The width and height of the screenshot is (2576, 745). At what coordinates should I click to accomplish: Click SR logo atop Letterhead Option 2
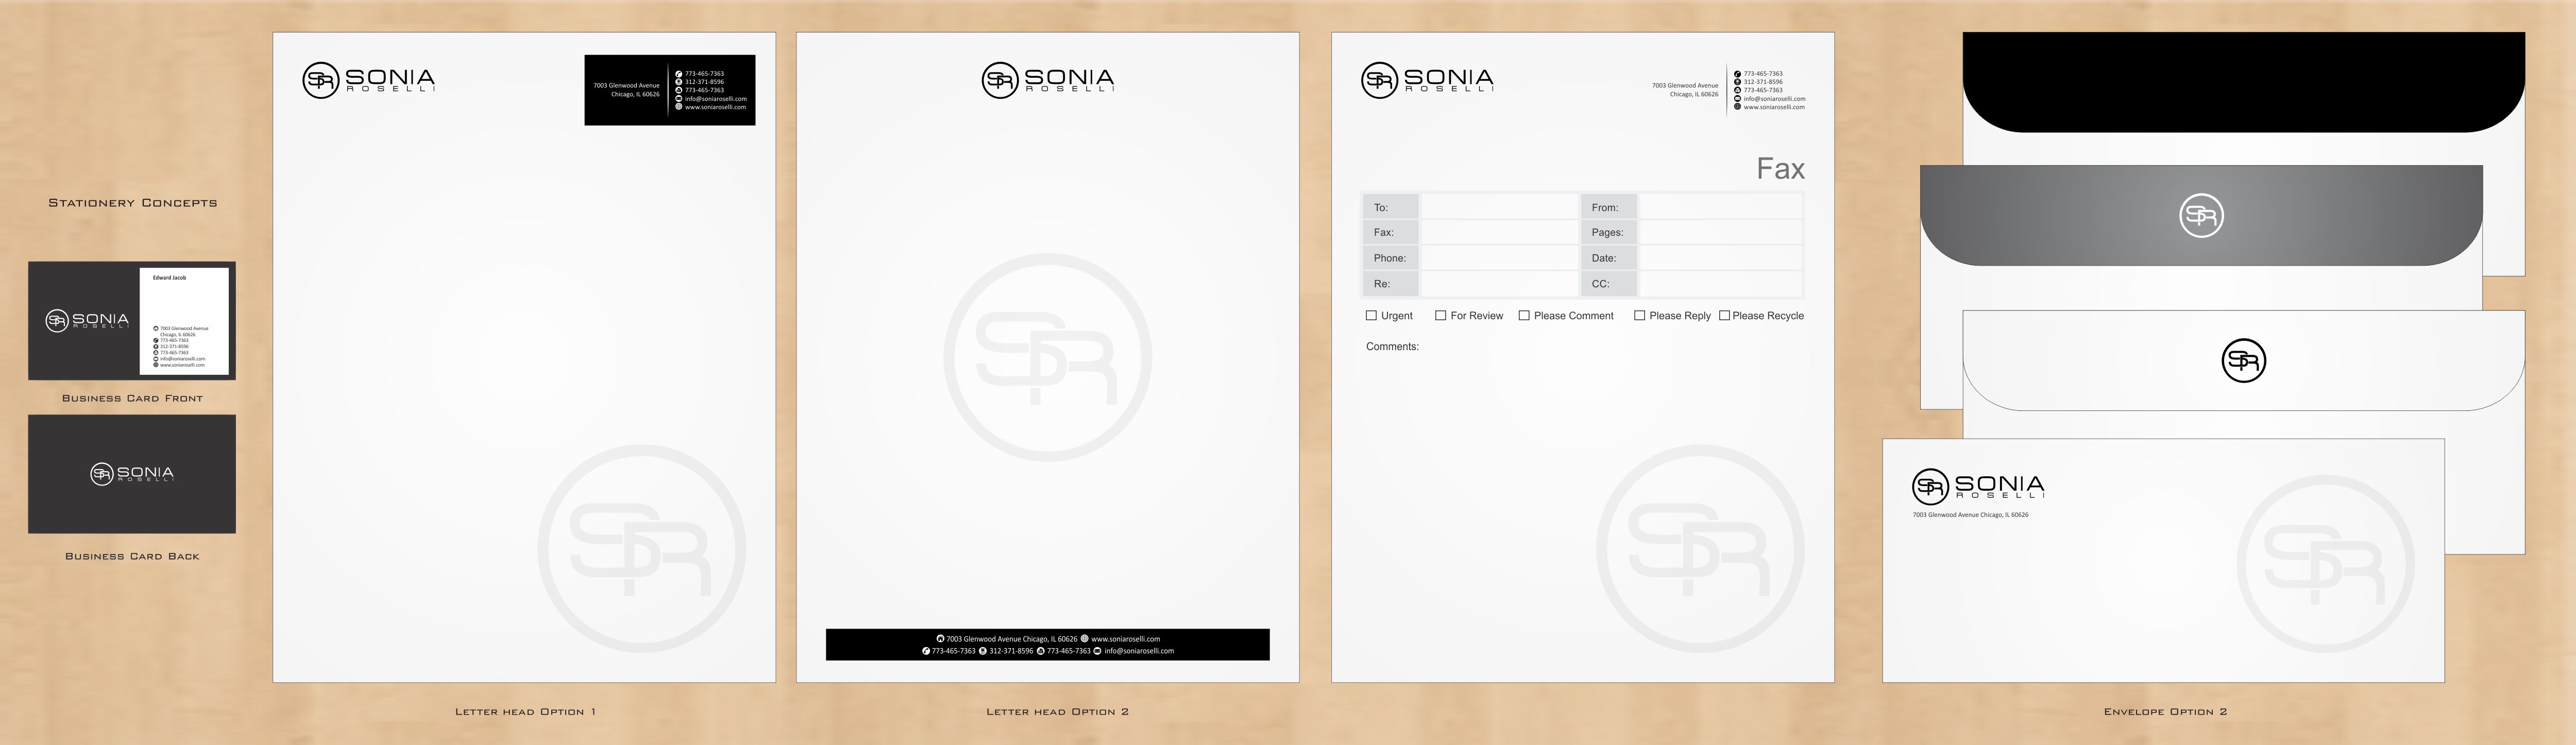pyautogui.click(x=1000, y=80)
